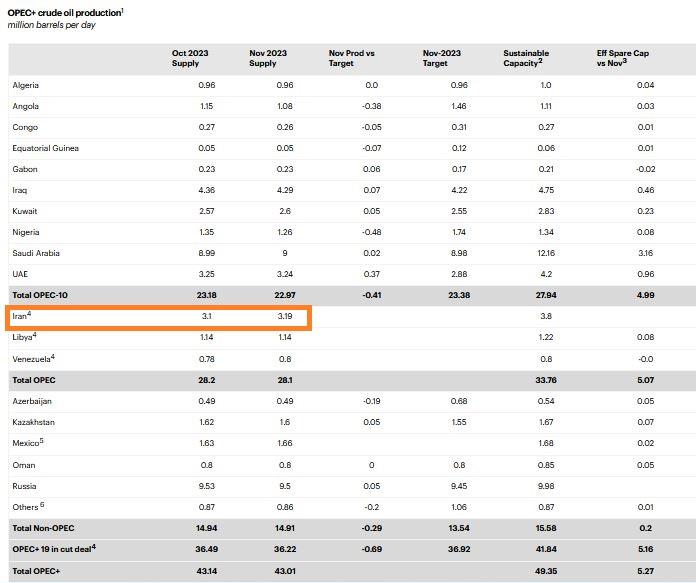The height and width of the screenshot is (583, 696).
Task: Select the "Total OPEC-10" summary row label
Action: click(x=42, y=296)
